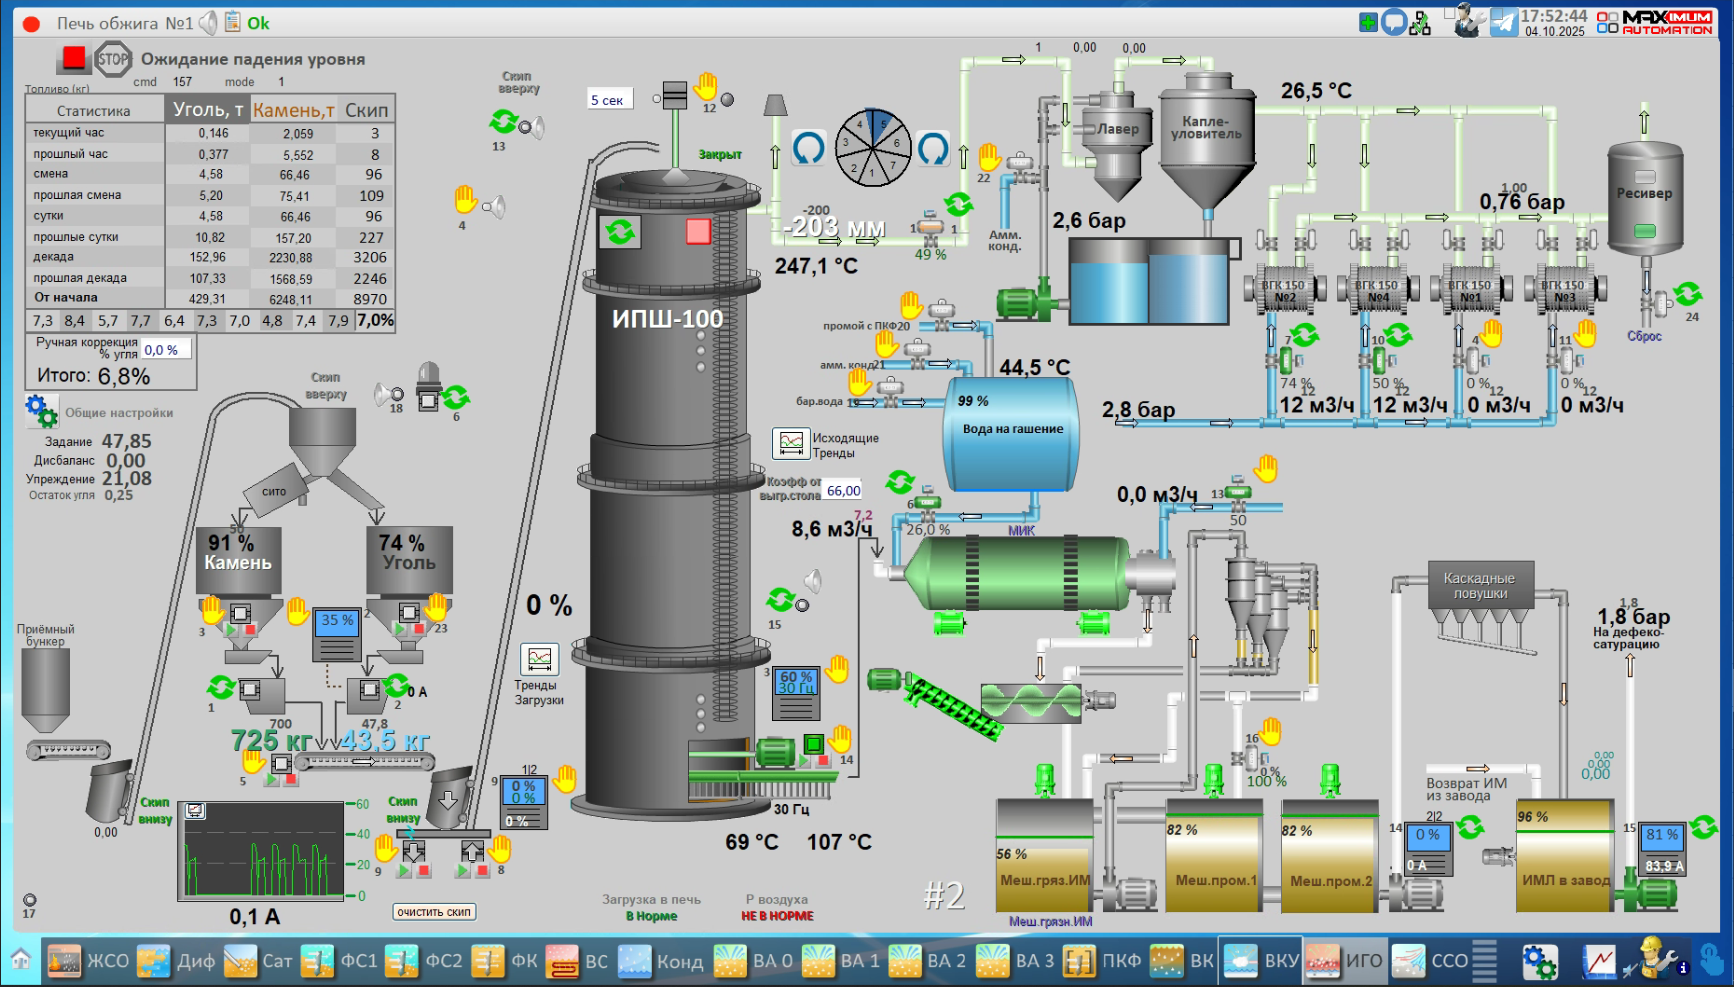Expand the stacked-lines menu after ССО
This screenshot has height=987, width=1734.
click(1485, 961)
